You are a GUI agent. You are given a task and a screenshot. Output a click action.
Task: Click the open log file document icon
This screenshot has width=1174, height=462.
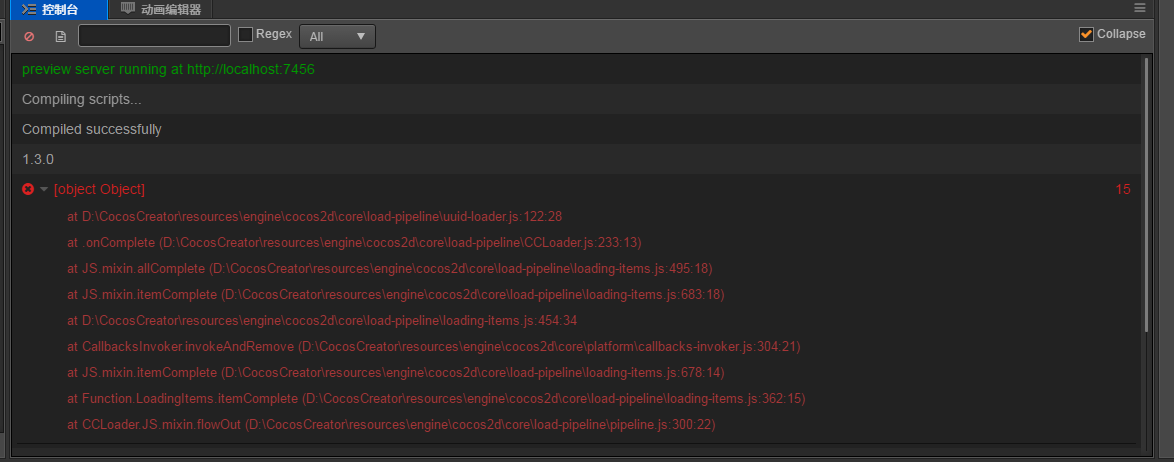click(x=60, y=36)
